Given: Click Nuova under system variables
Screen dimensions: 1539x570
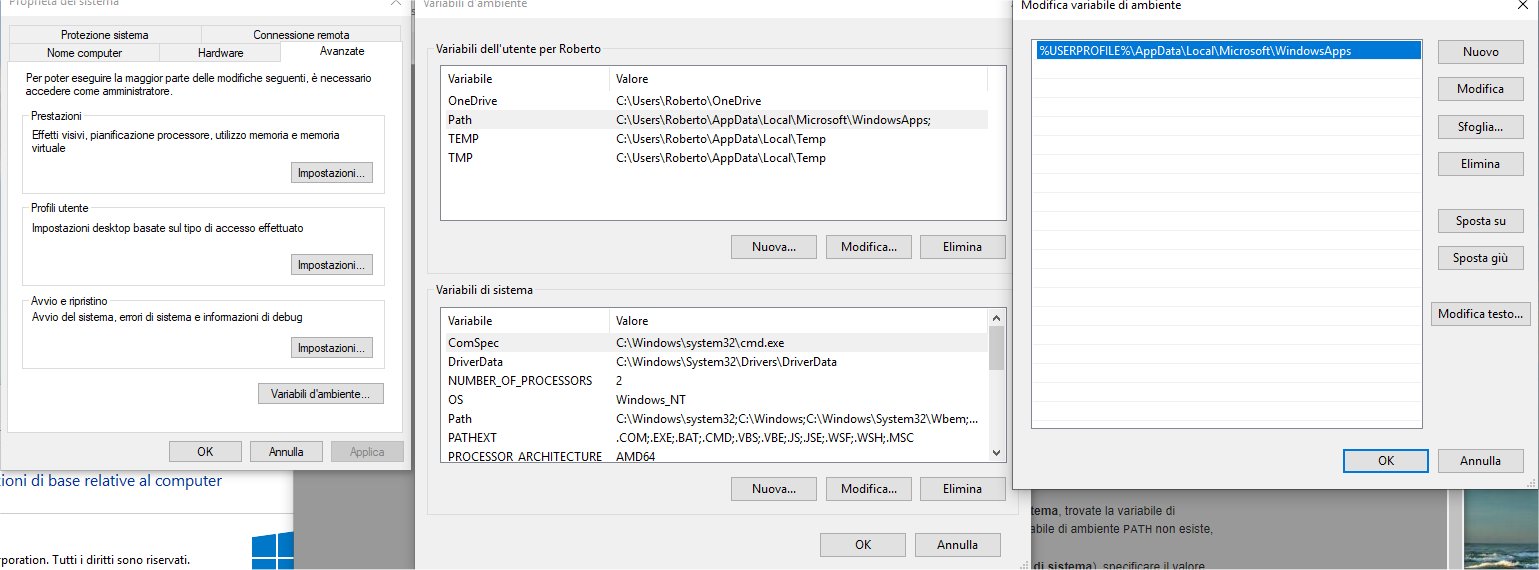Looking at the screenshot, I should pos(773,489).
